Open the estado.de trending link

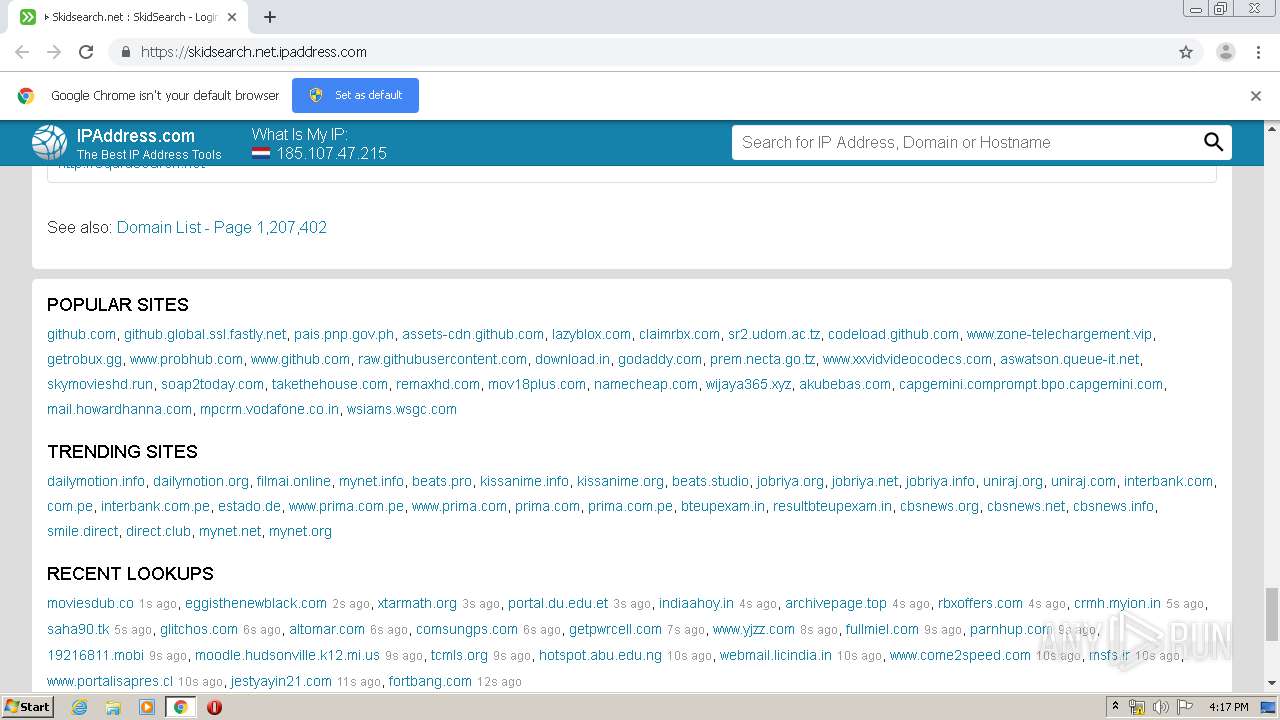point(249,506)
